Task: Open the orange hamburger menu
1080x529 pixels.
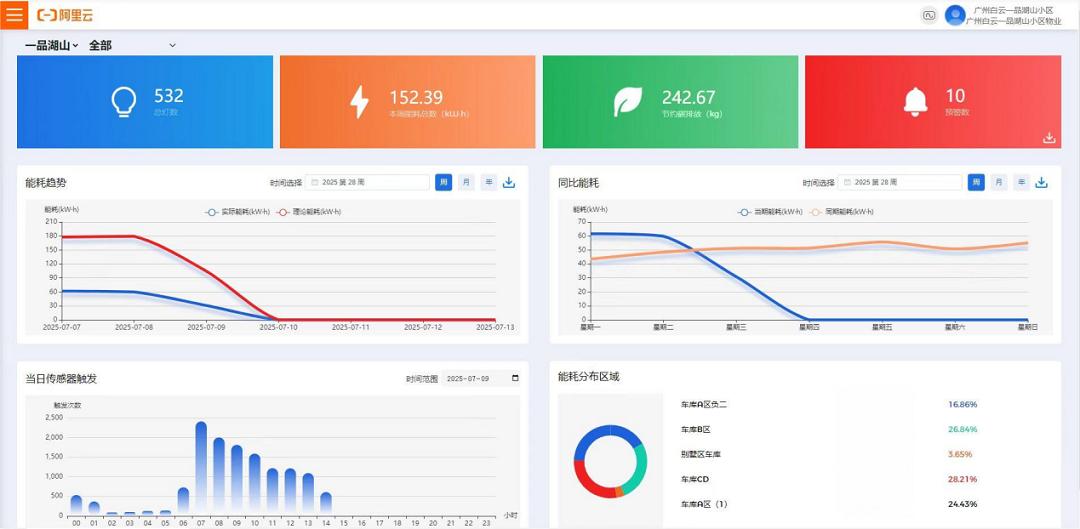Action: click(14, 15)
